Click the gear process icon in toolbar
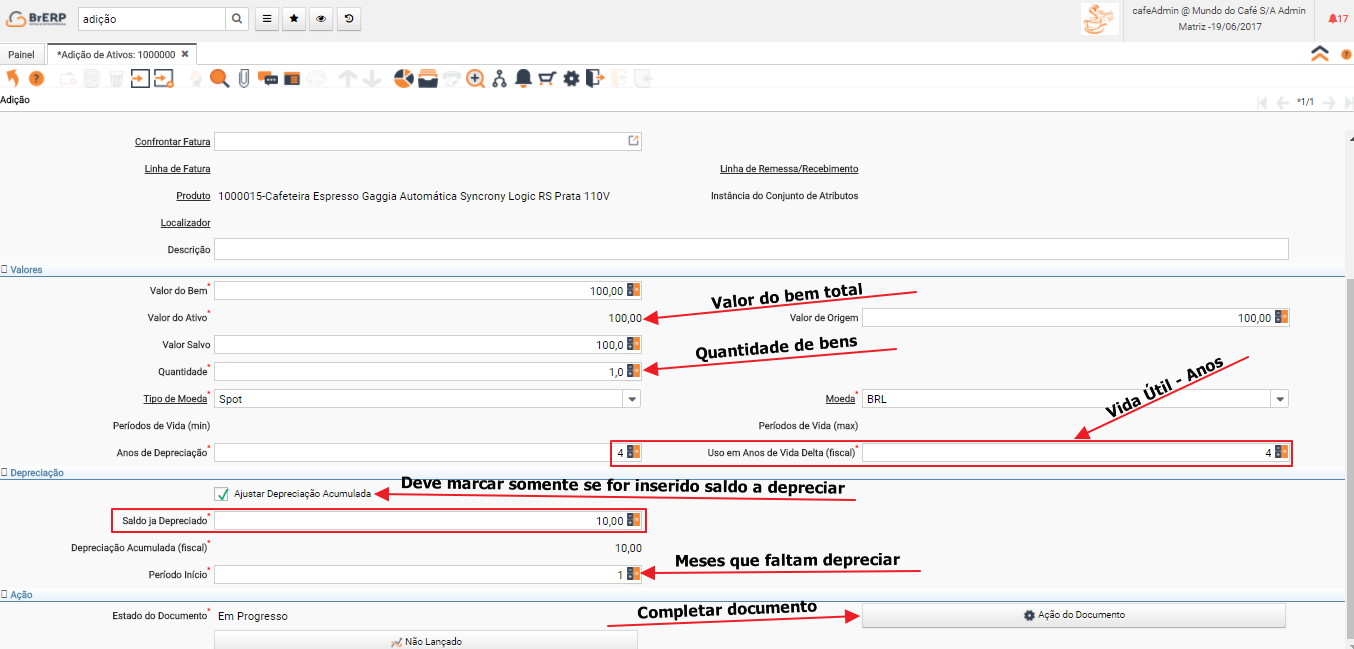1354x649 pixels. coord(571,78)
